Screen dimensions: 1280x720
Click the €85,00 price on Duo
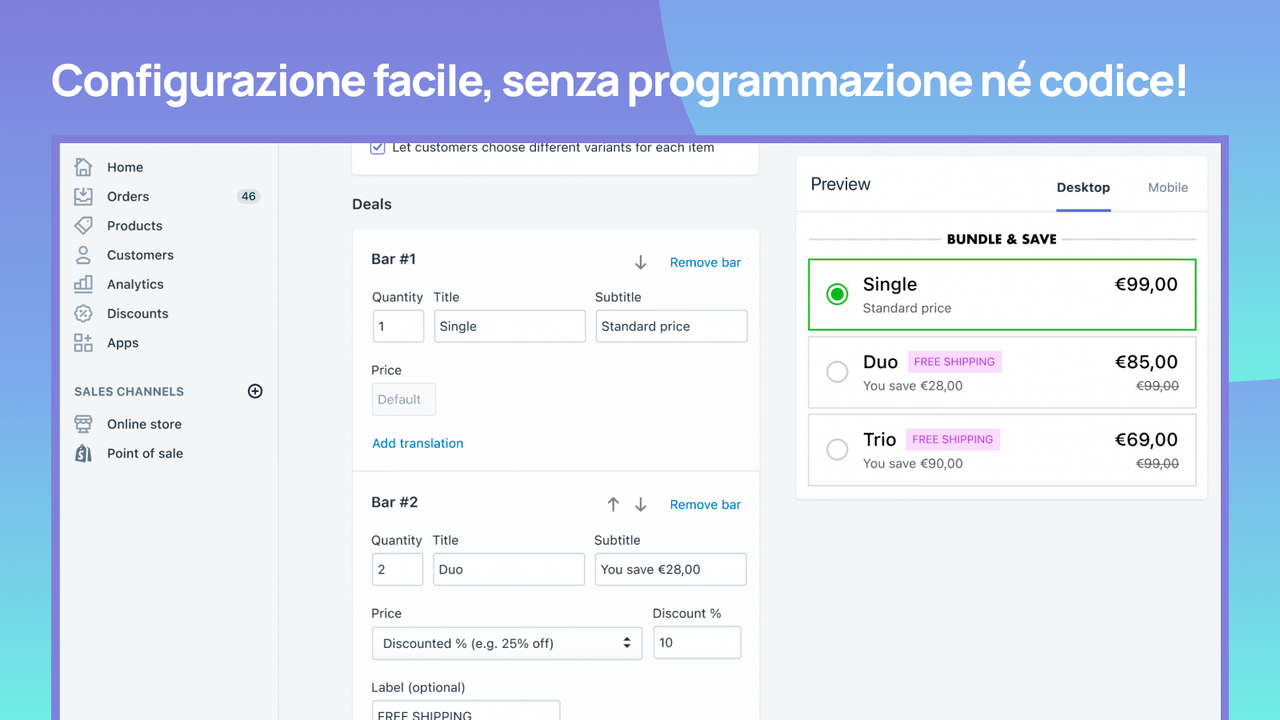point(1146,362)
